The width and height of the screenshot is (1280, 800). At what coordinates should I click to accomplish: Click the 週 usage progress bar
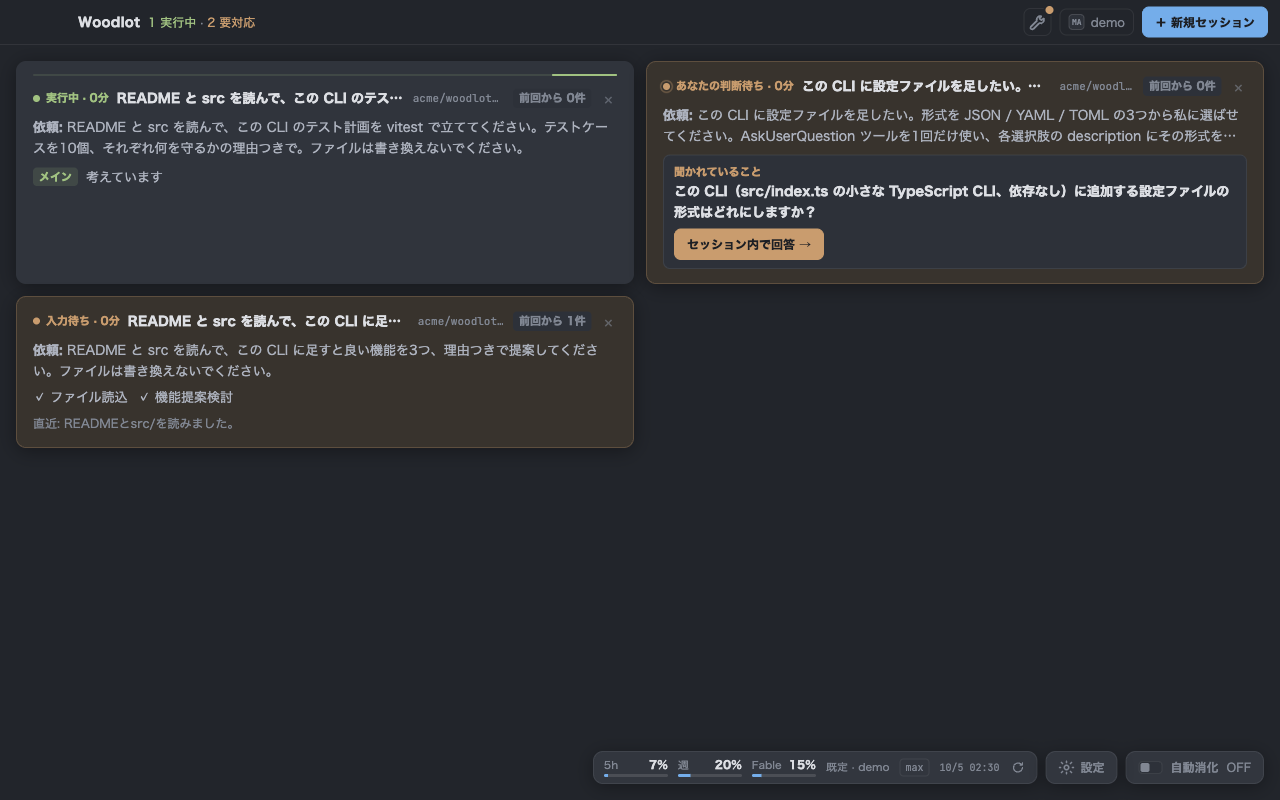click(x=710, y=775)
